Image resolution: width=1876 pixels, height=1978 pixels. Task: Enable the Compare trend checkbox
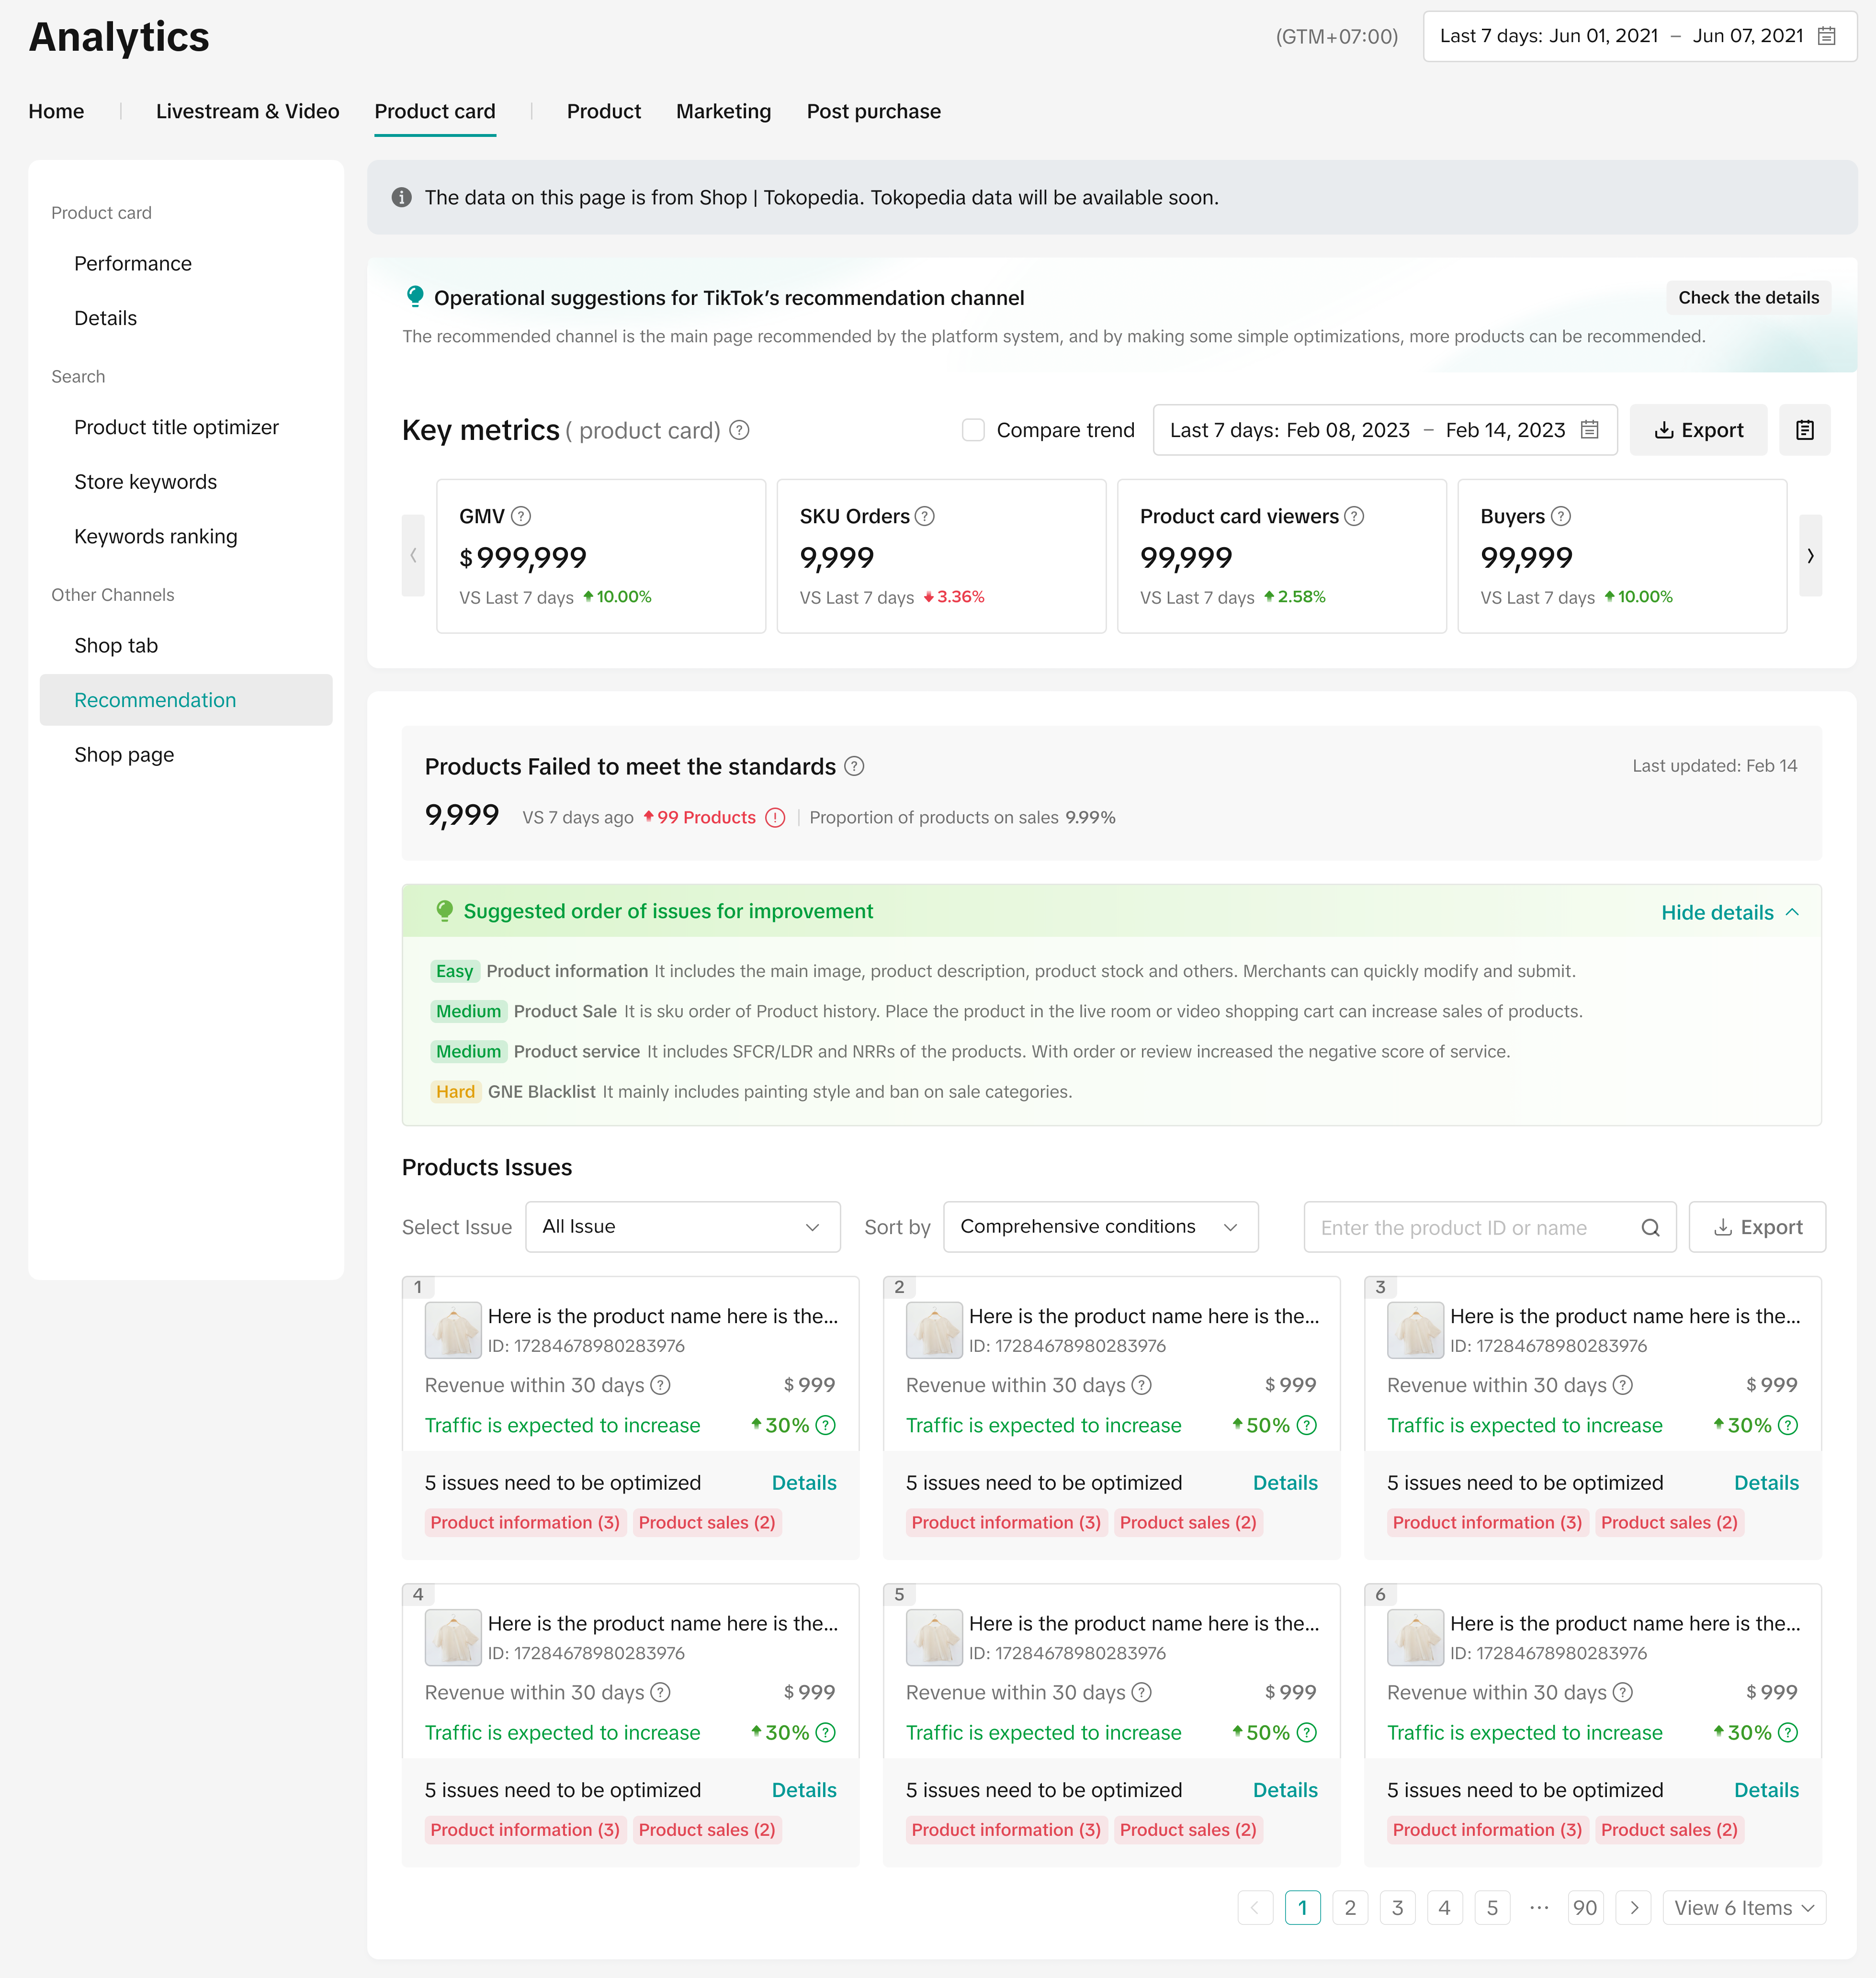973,430
